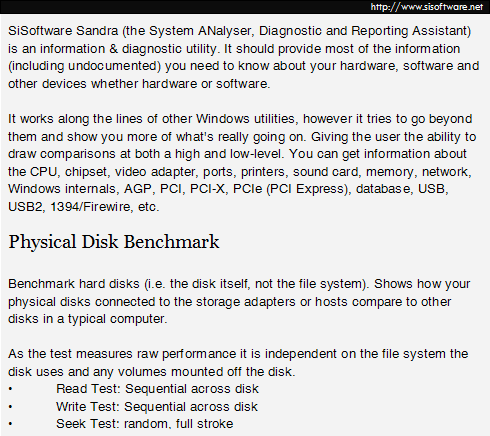Click the phrase disks in a typical computer

click(x=88, y=319)
